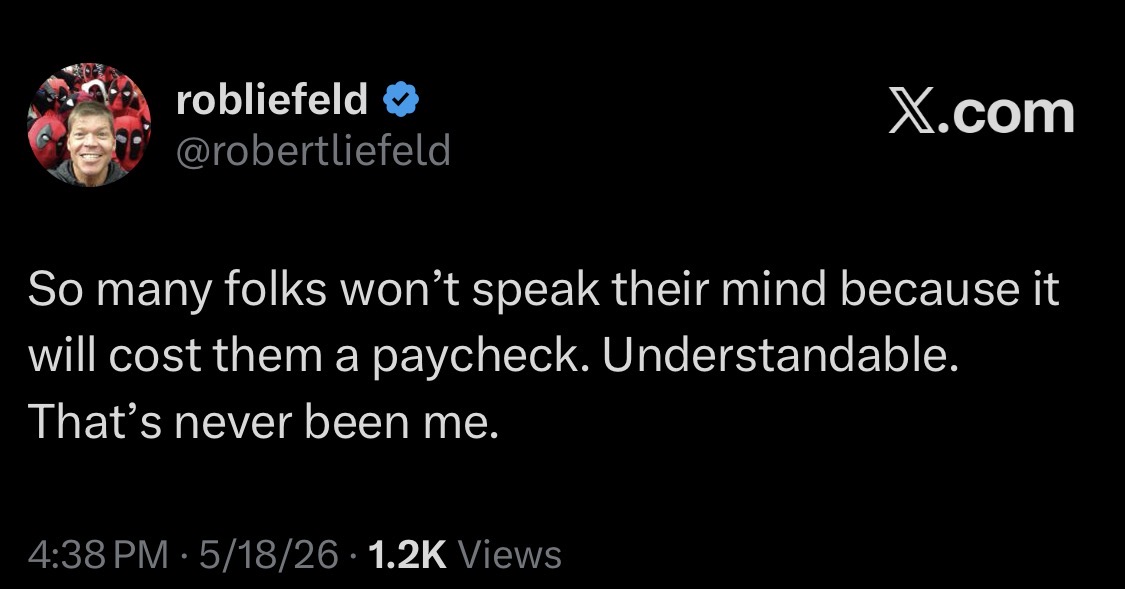Click the X logo glyph

[x=910, y=113]
